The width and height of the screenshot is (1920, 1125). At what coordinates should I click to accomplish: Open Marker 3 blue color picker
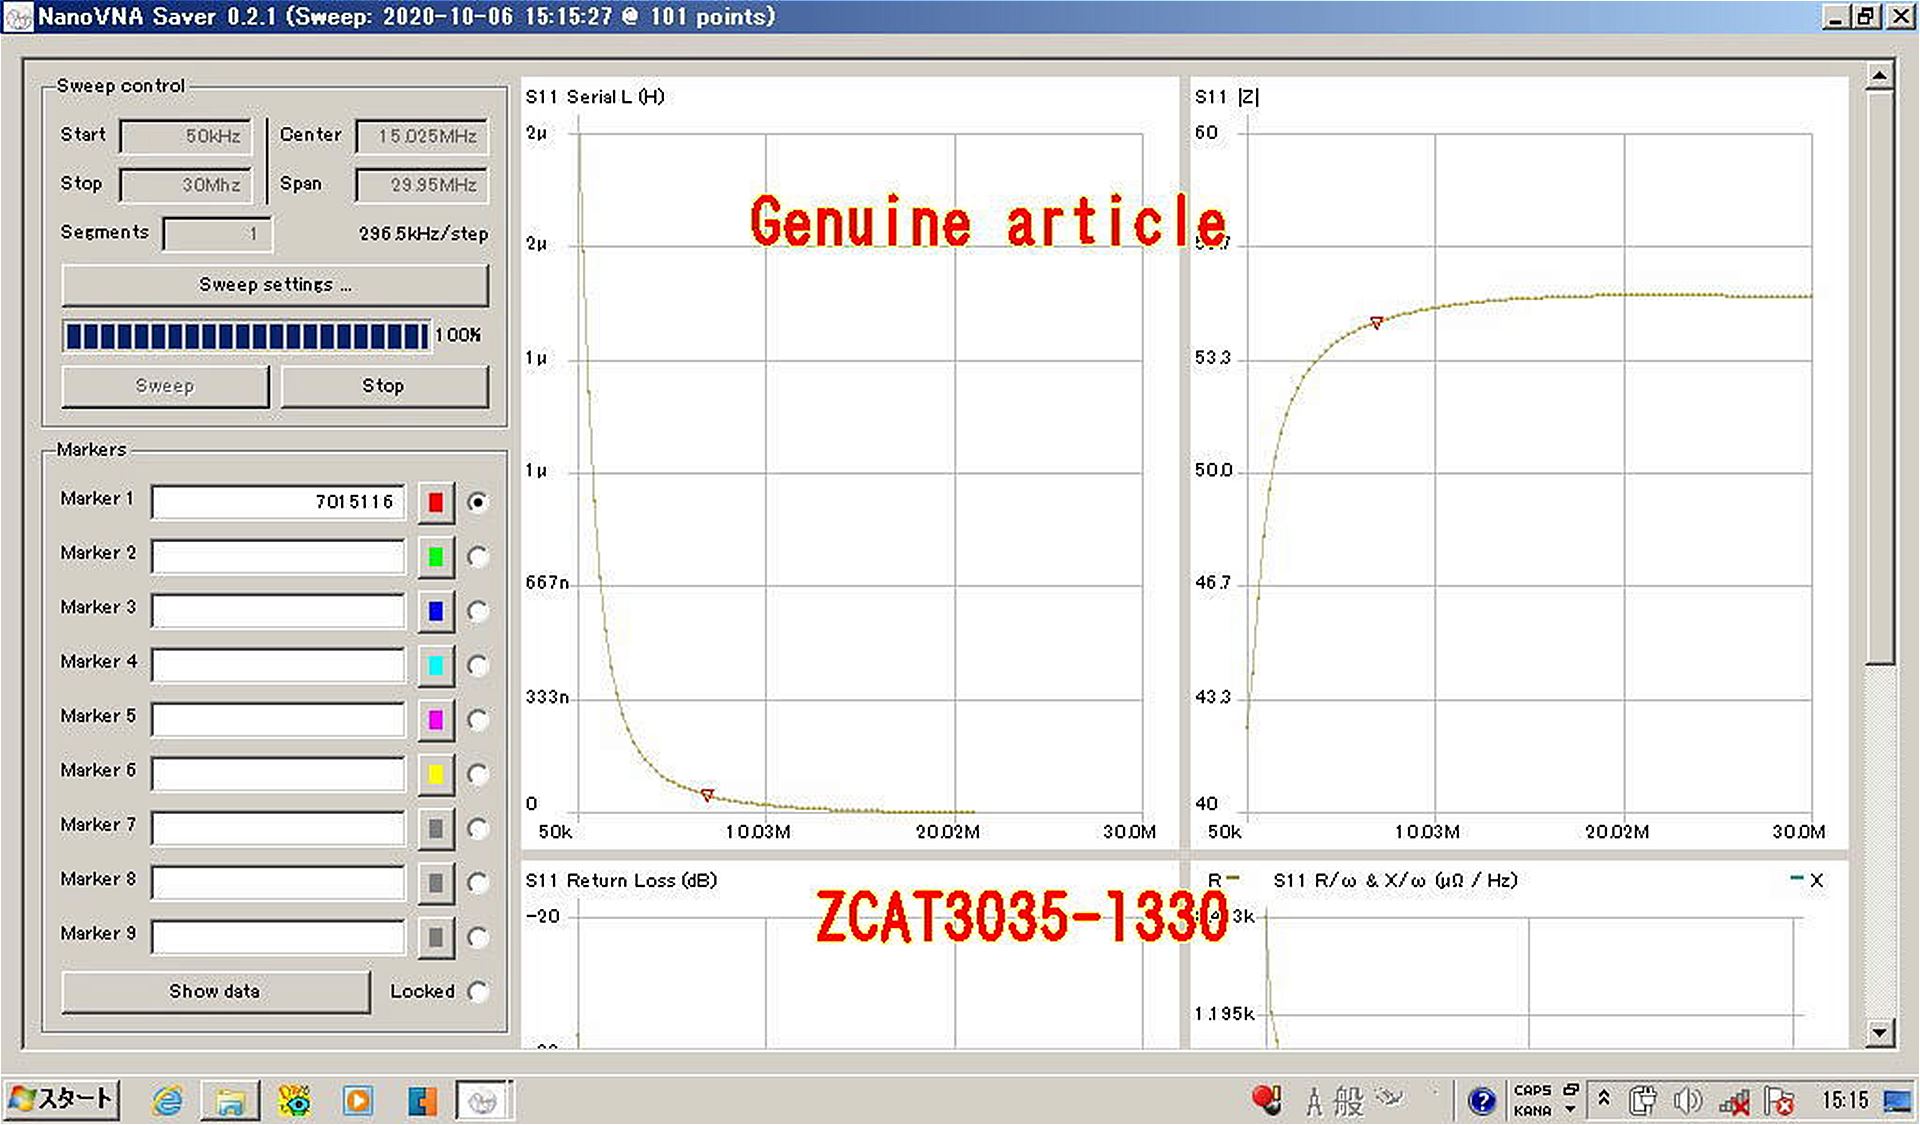coord(435,611)
